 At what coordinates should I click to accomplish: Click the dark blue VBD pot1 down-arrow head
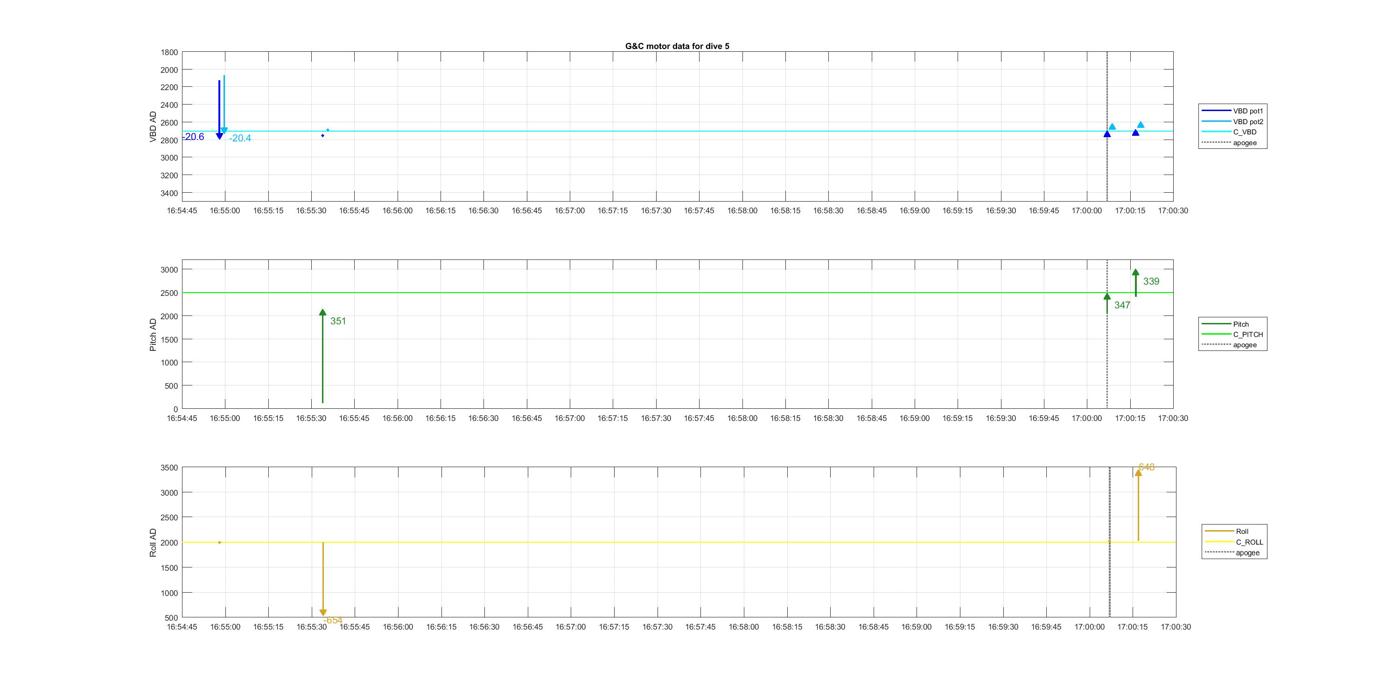pyautogui.click(x=220, y=136)
